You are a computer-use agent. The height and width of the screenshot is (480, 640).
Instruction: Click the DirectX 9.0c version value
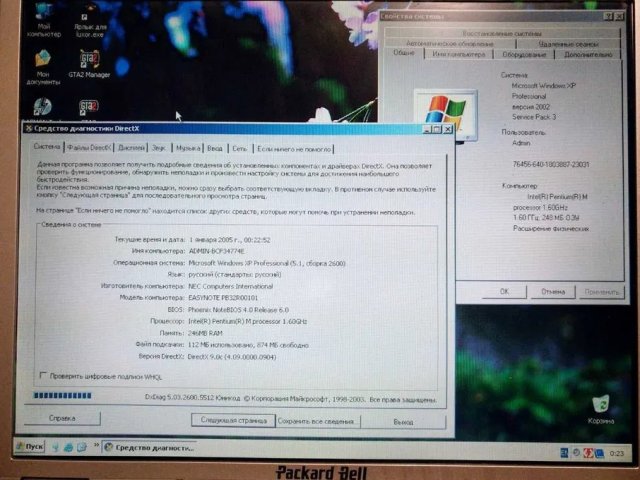[x=232, y=357]
